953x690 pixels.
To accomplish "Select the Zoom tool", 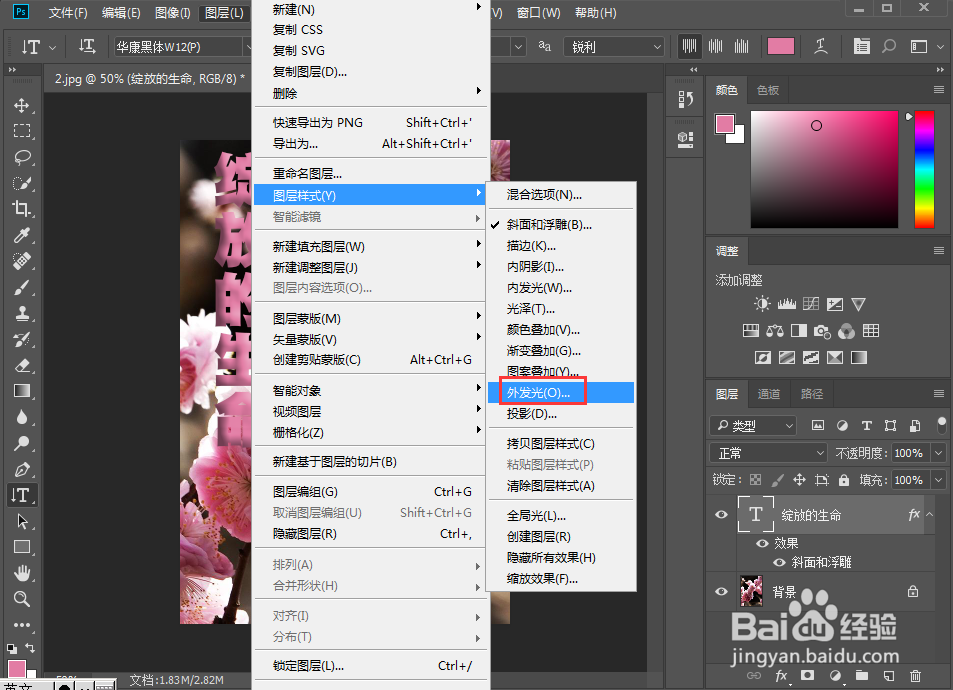I will [22, 599].
